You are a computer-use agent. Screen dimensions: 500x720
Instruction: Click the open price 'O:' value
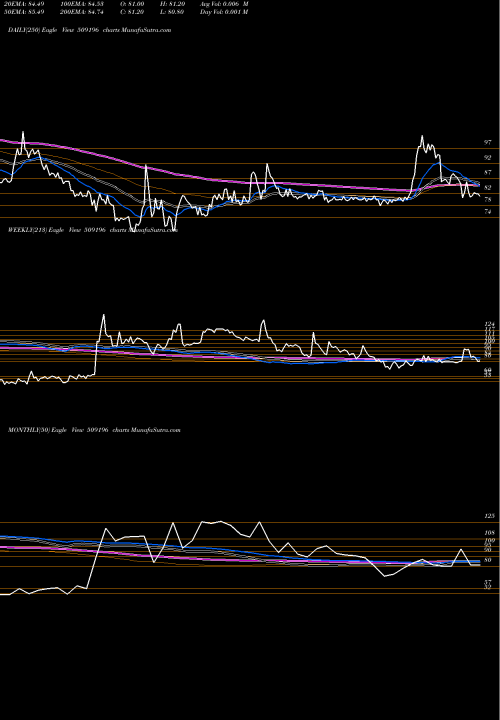click(x=133, y=4)
